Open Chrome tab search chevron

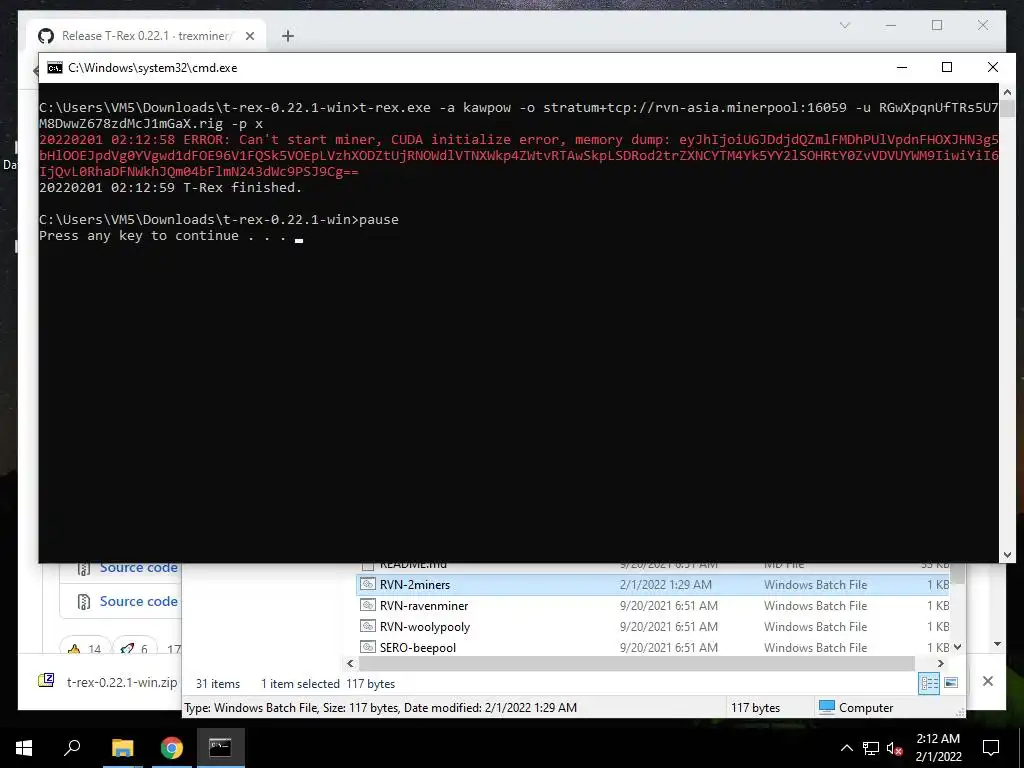pos(844,25)
